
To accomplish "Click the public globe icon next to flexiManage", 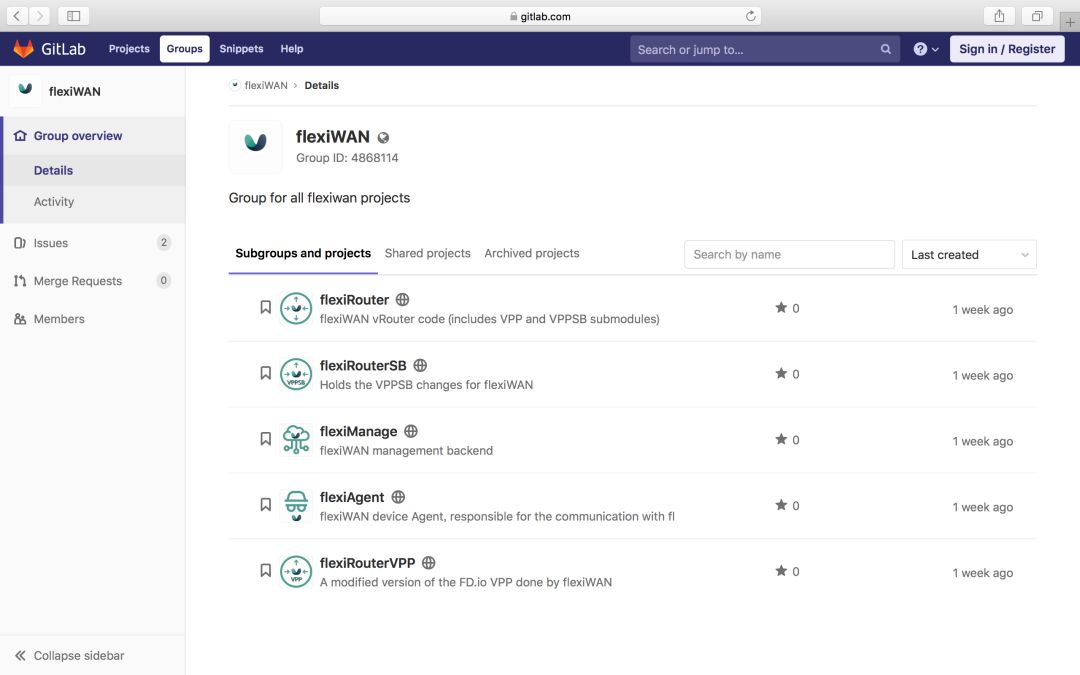I will tap(411, 431).
